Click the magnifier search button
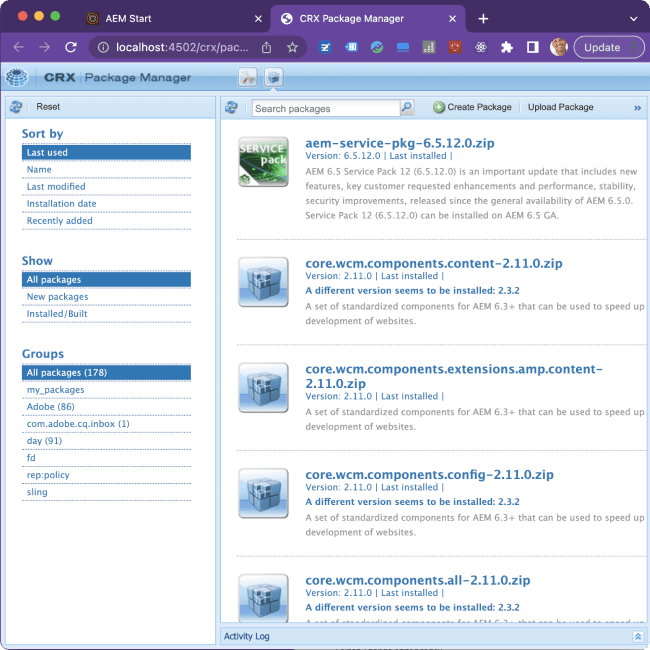 [x=407, y=108]
